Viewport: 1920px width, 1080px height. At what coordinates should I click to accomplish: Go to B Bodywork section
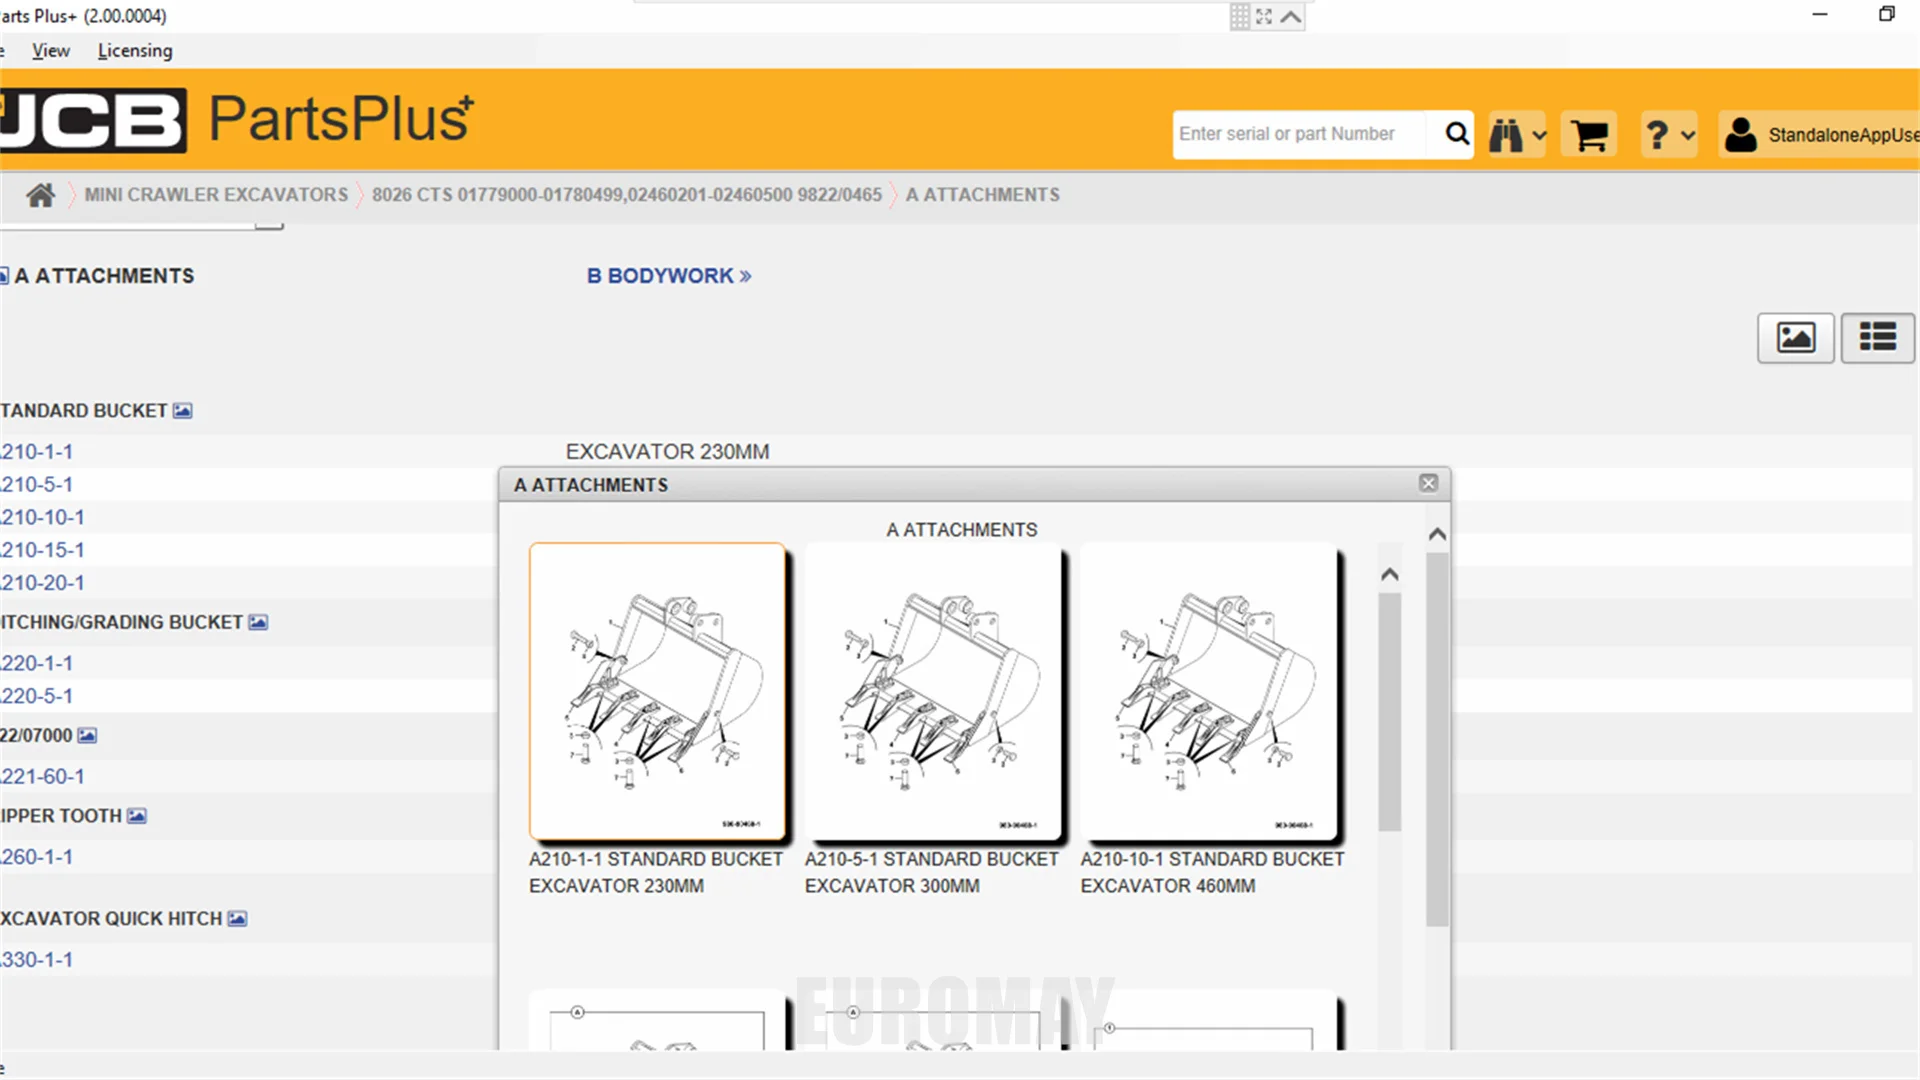(668, 276)
